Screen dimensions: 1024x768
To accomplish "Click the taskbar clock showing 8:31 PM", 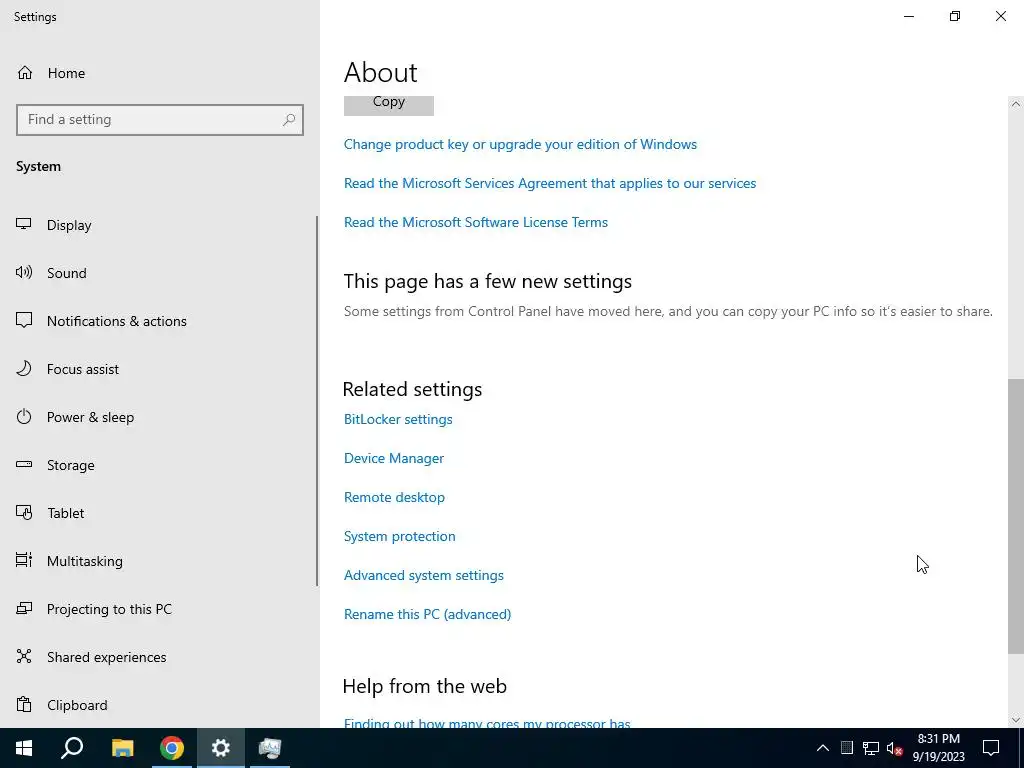I will click(x=938, y=748).
